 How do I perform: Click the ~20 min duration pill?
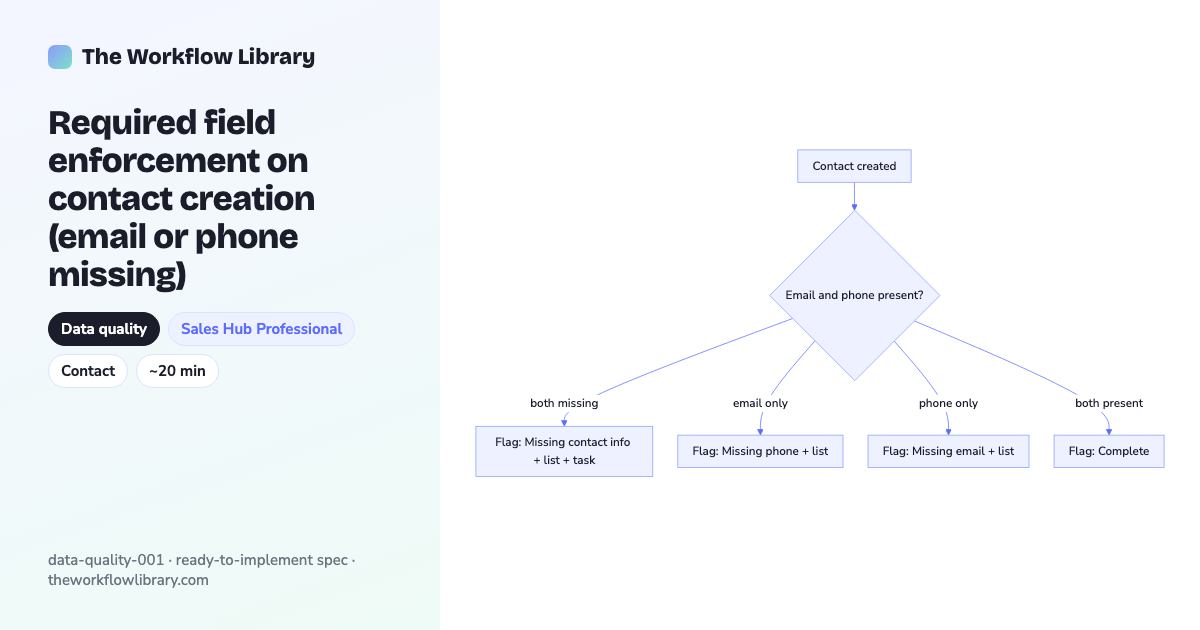click(177, 371)
